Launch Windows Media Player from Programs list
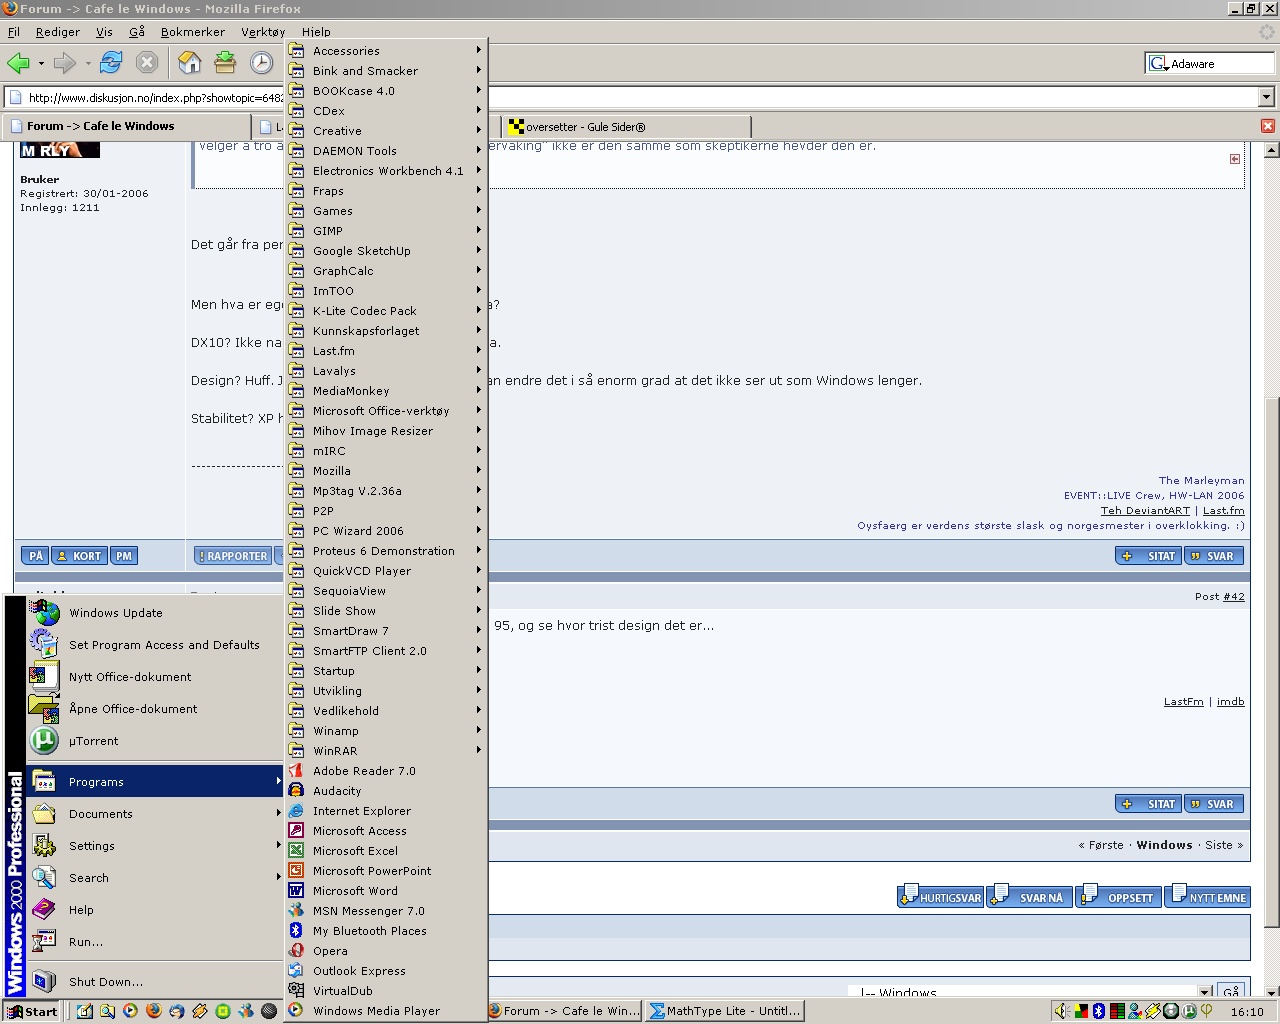1280x1024 pixels. 386,1011
